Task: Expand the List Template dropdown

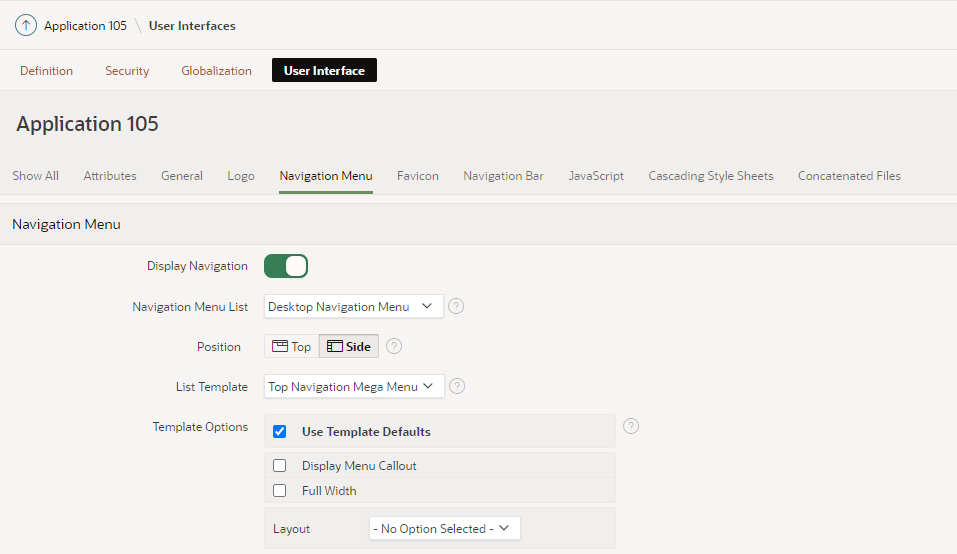Action: (354, 386)
